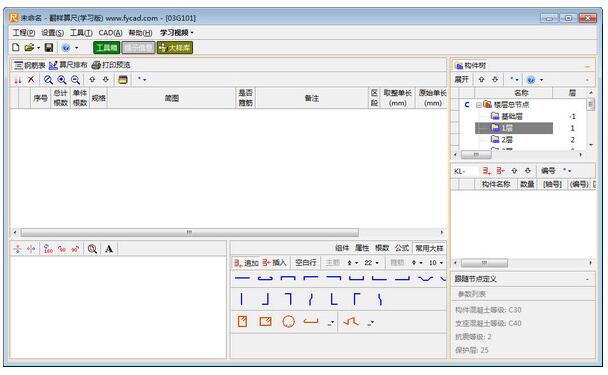The image size is (608, 375).
Task: Select the bent-down crank bar shape
Action: (425, 278)
